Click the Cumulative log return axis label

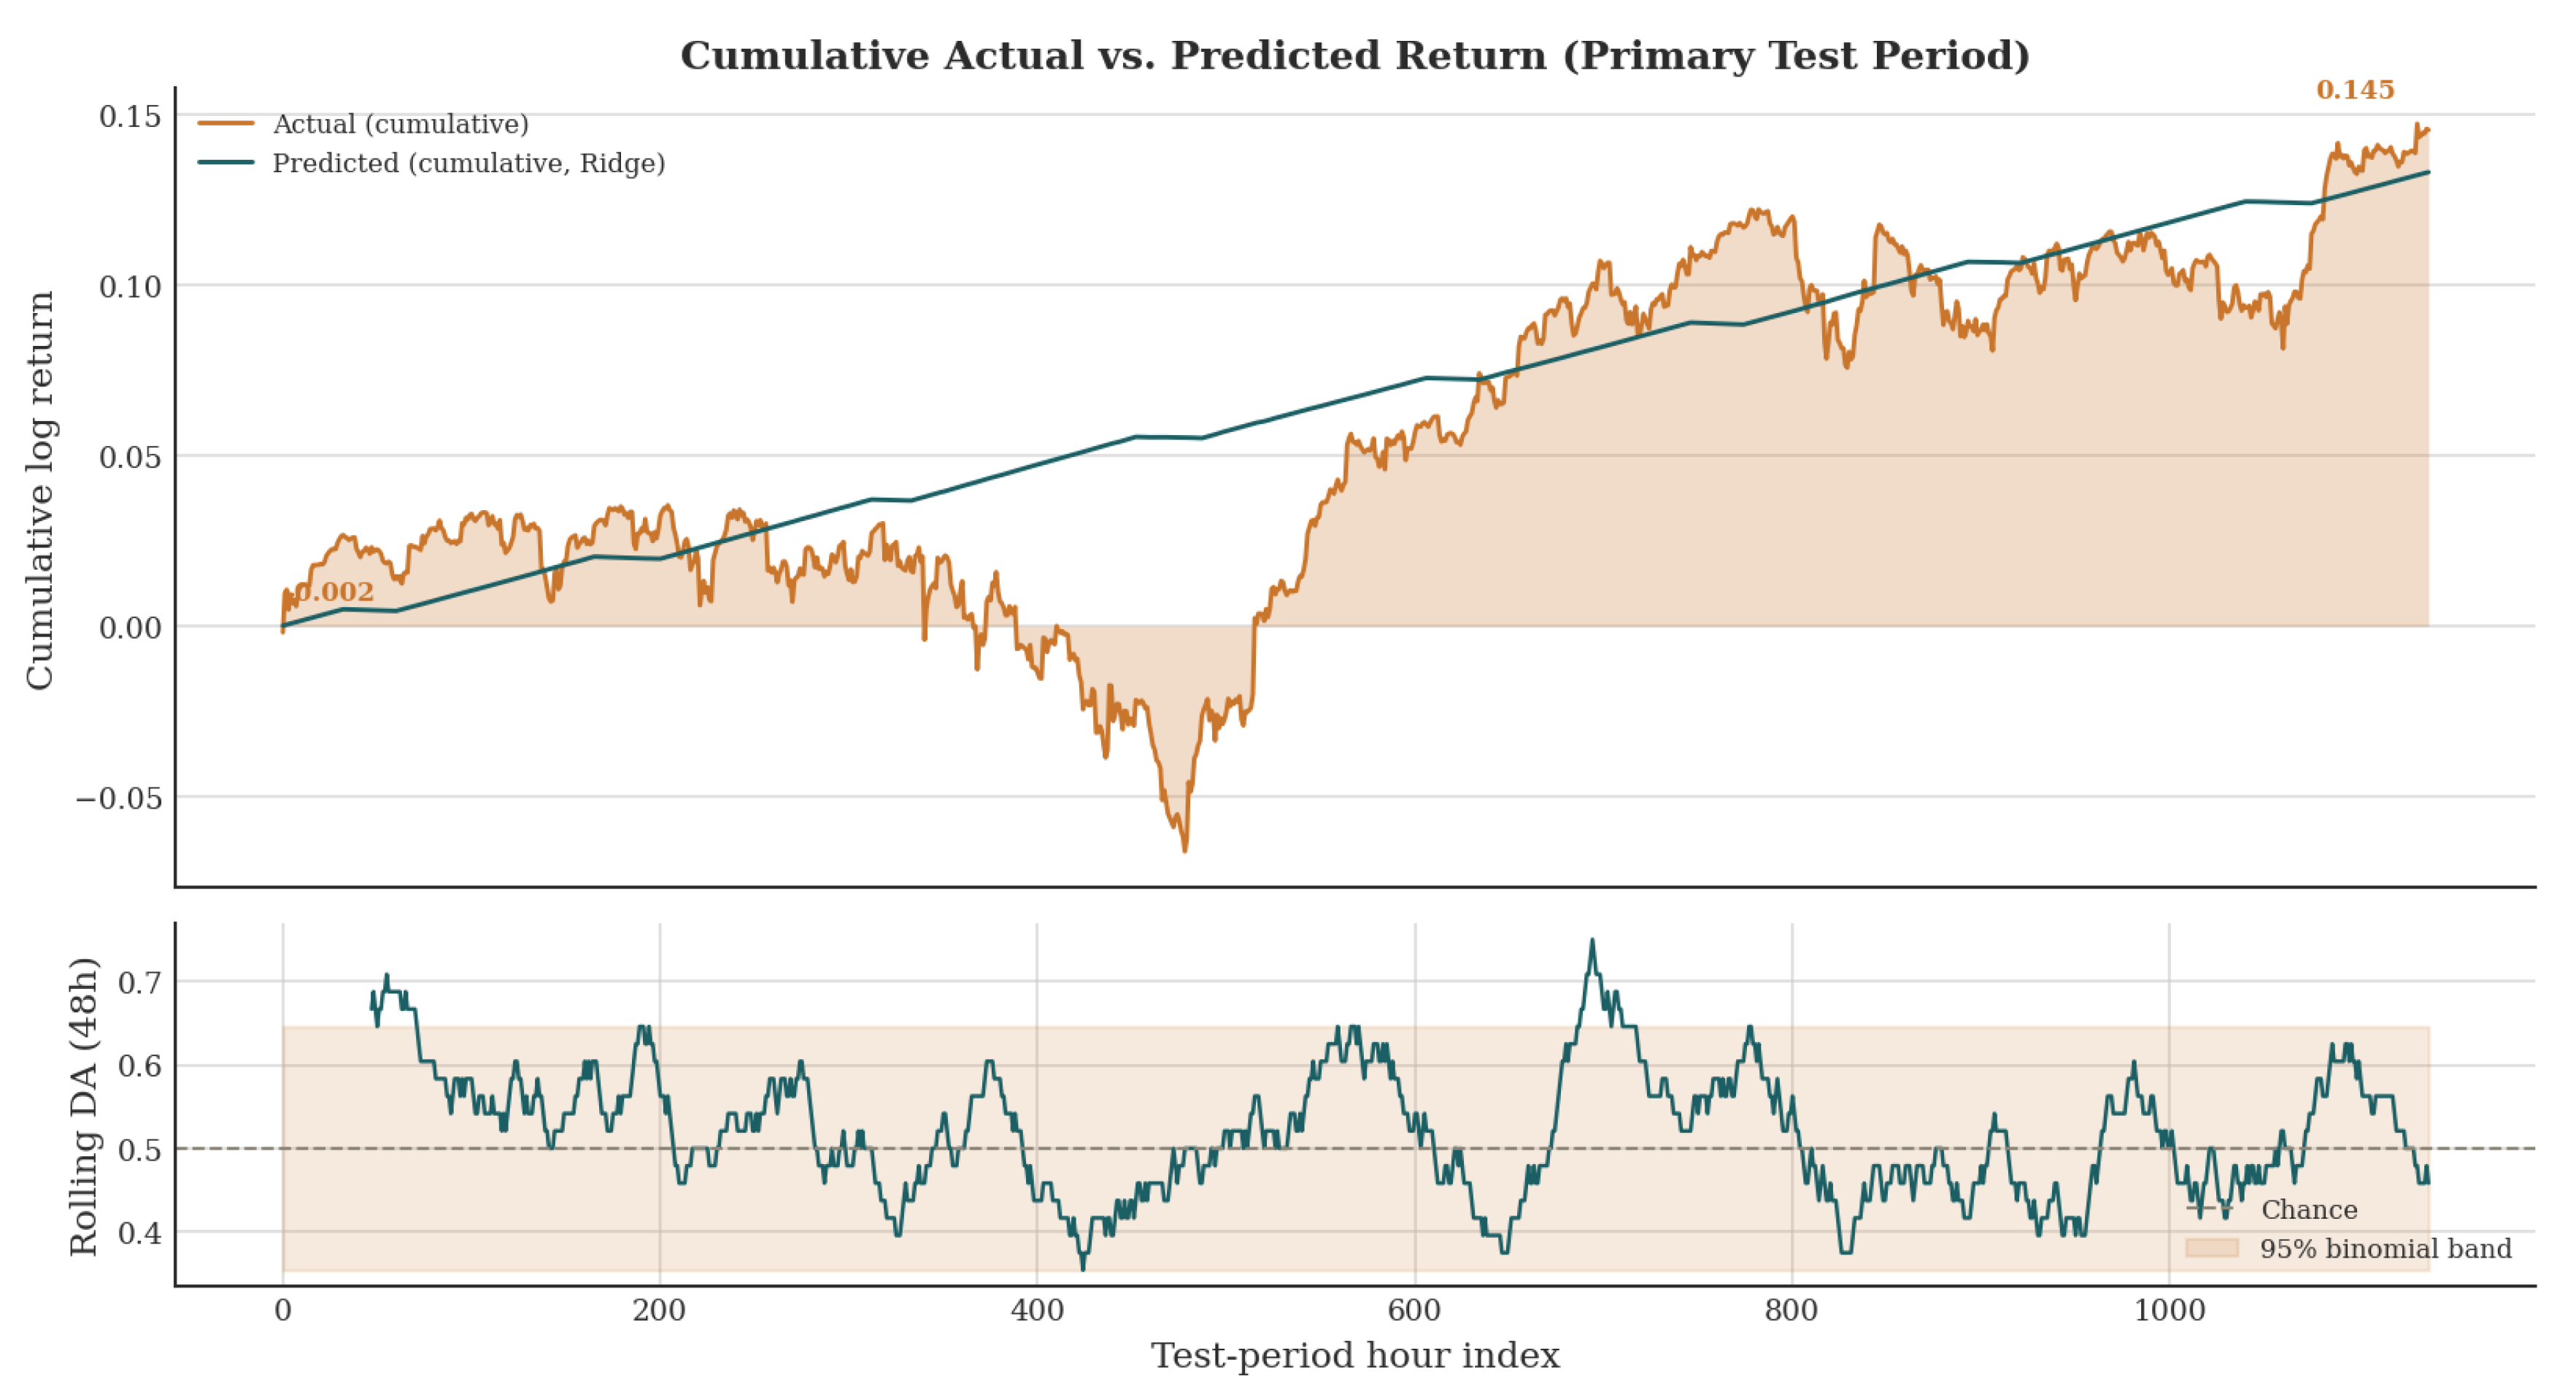coord(39,490)
